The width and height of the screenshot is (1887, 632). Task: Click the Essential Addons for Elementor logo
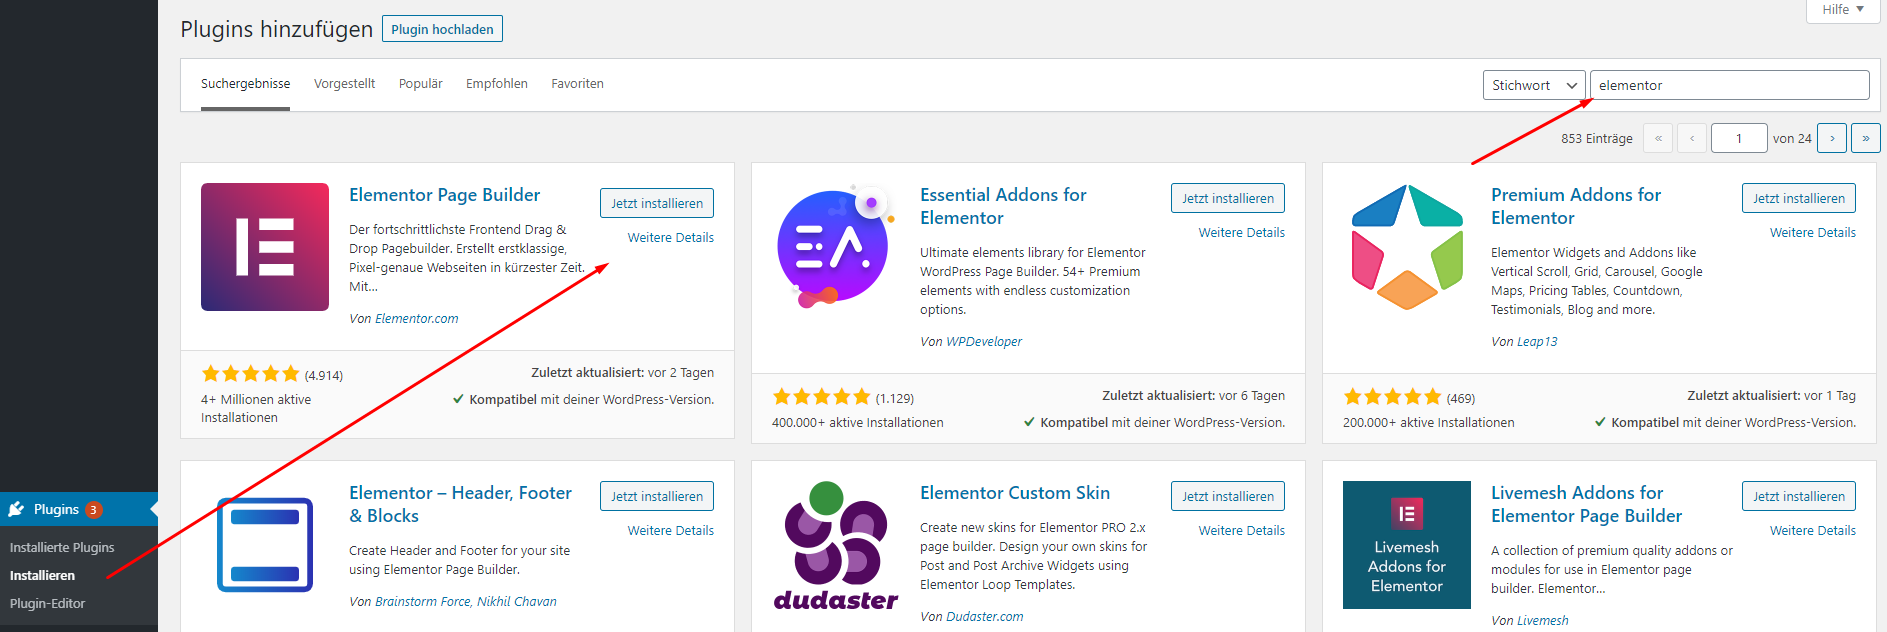click(832, 247)
